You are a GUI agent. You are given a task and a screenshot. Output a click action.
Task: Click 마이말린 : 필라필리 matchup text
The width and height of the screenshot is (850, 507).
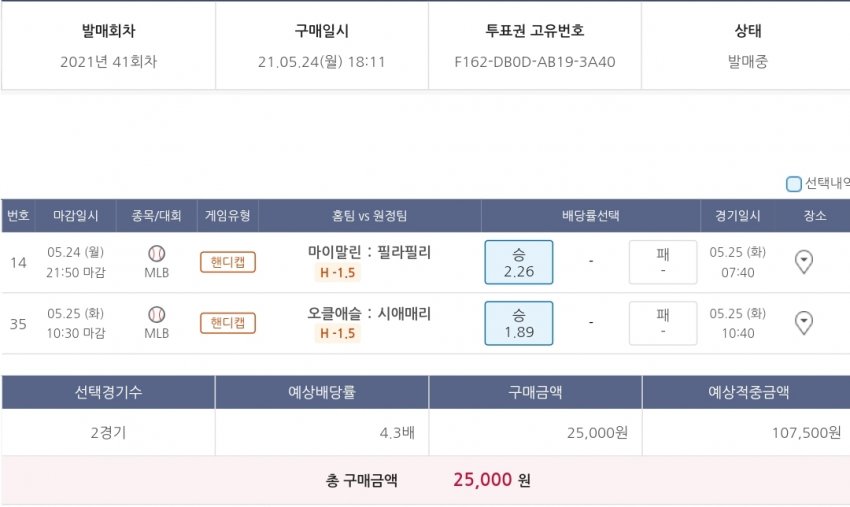369,252
